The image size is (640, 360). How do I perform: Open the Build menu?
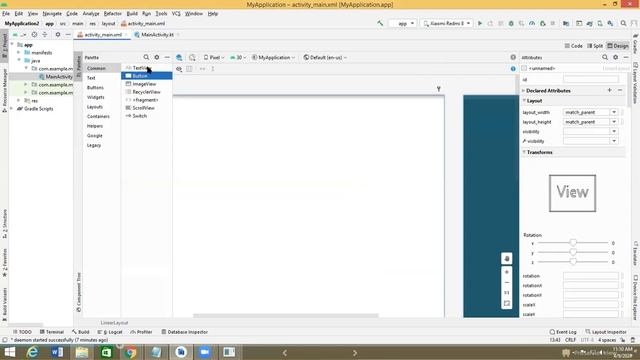(132, 13)
